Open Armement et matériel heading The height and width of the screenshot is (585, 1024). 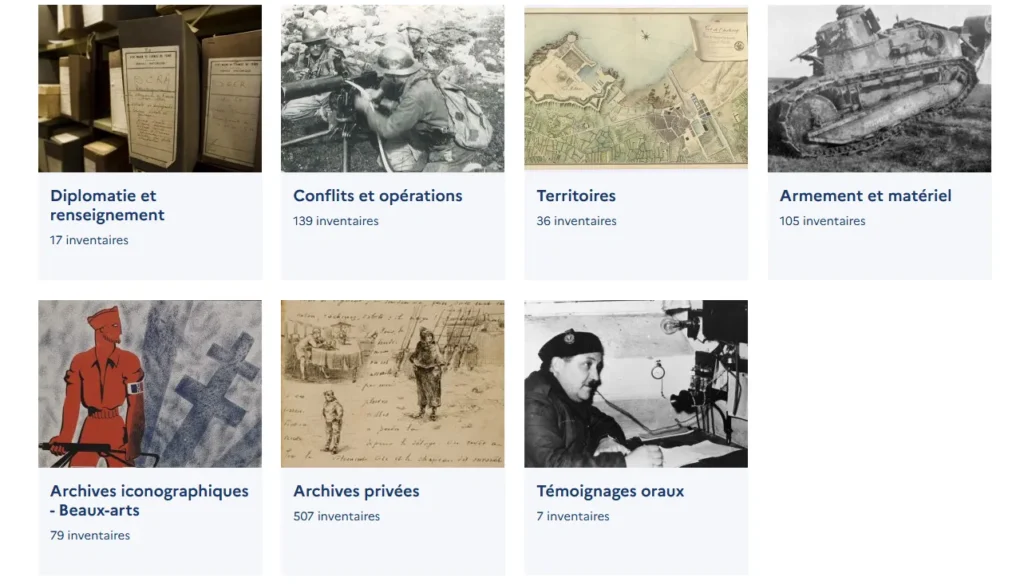[865, 196]
